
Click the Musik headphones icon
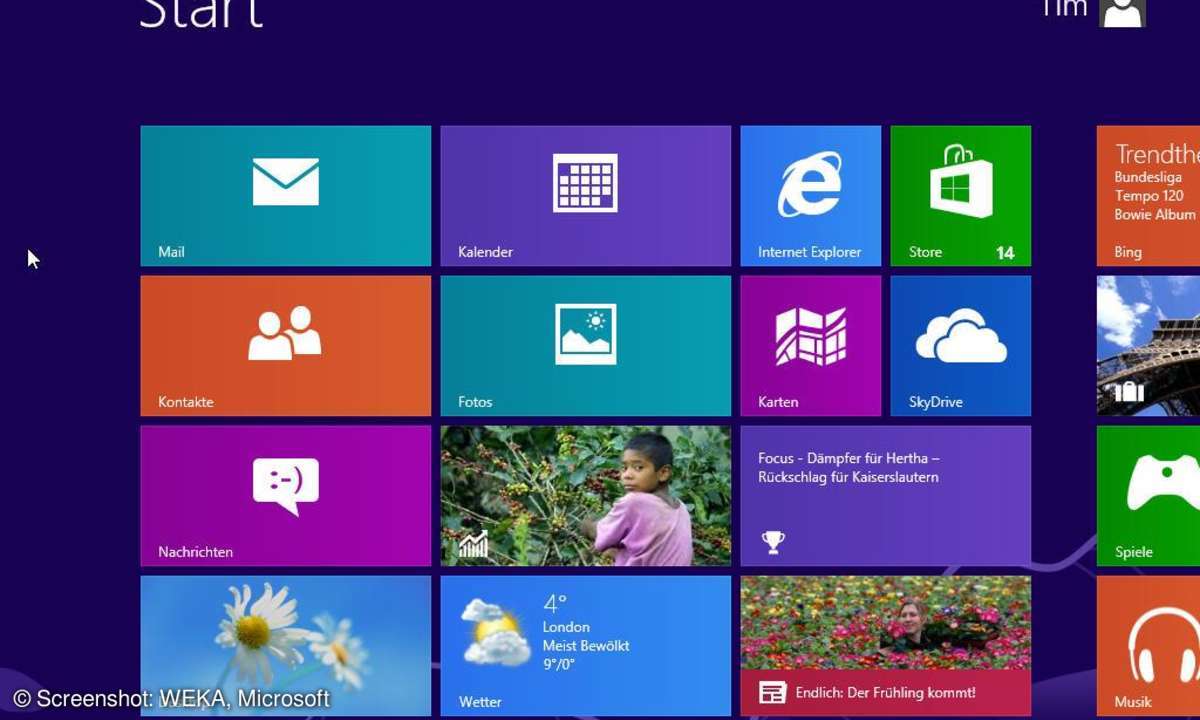click(x=1166, y=644)
